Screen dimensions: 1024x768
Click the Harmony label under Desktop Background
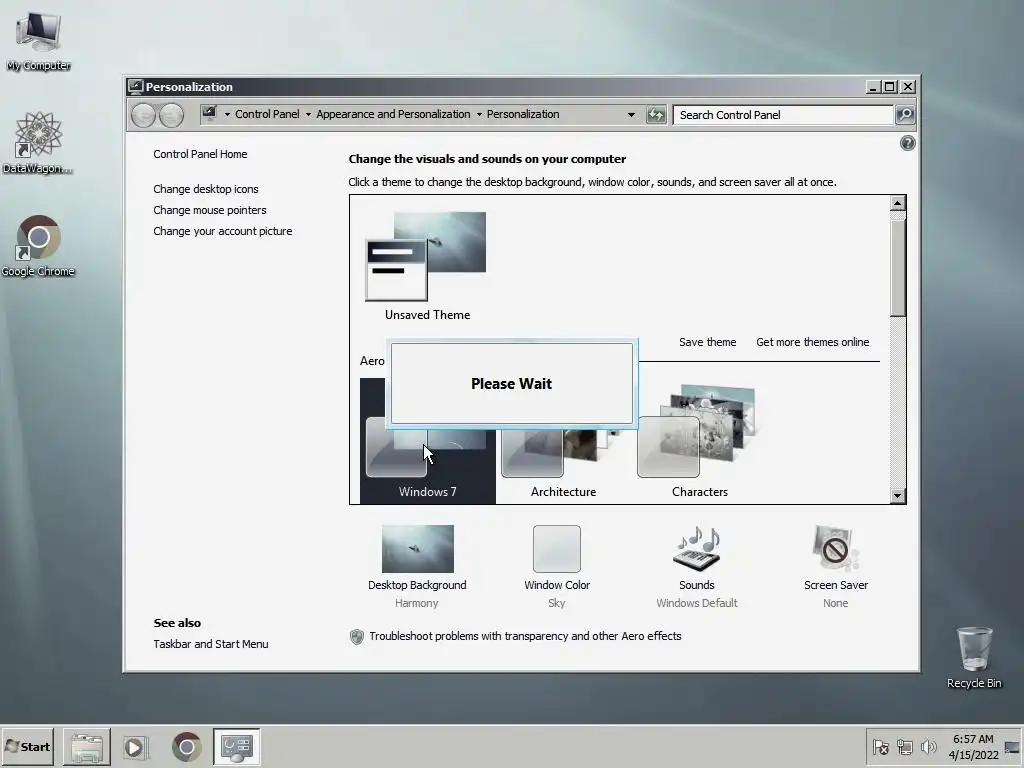click(417, 603)
